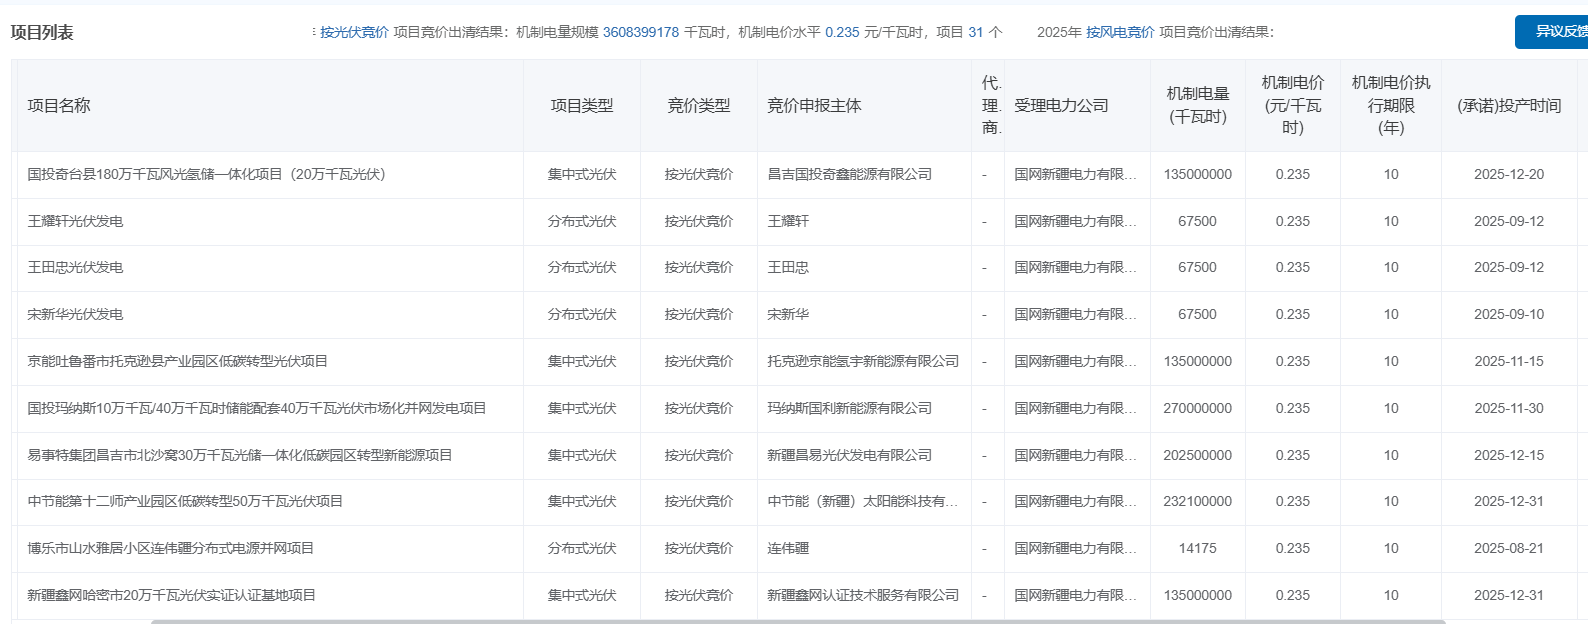The width and height of the screenshot is (1588, 624).
Task: Click the 竞价申报主体 column header
Action: [x=814, y=105]
